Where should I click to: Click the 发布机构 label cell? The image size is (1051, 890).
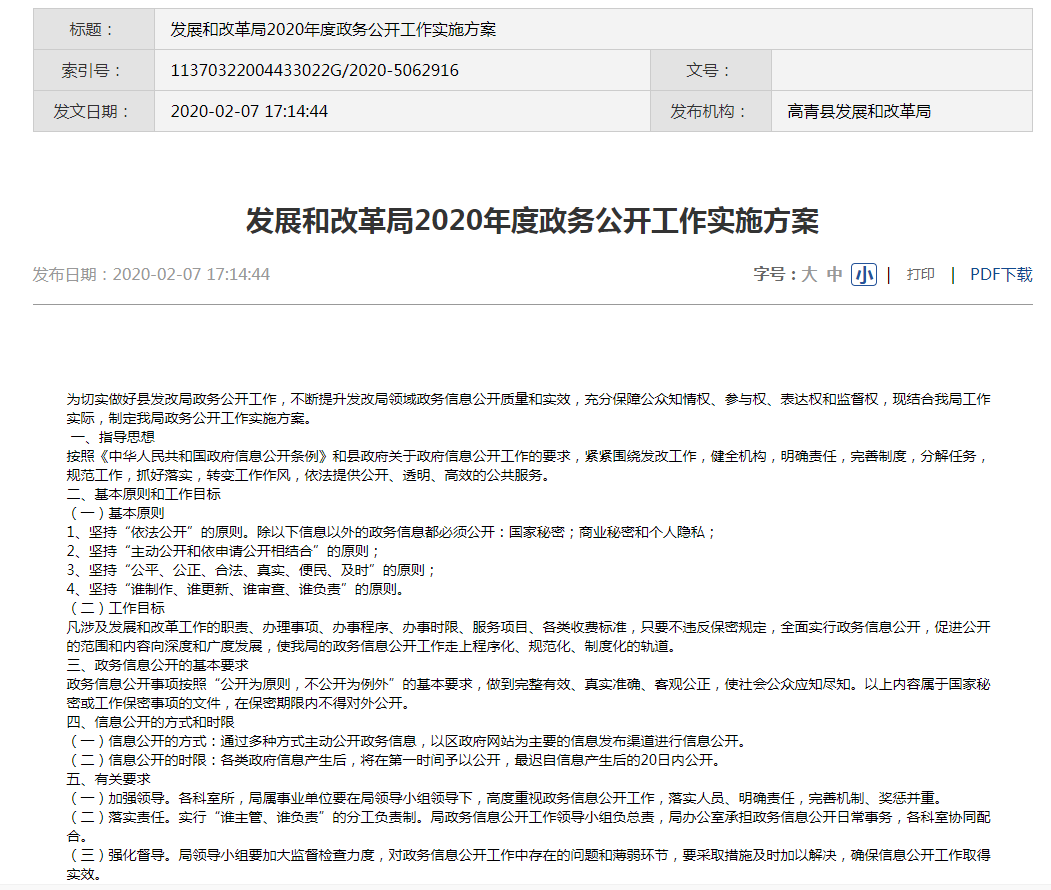tap(710, 111)
